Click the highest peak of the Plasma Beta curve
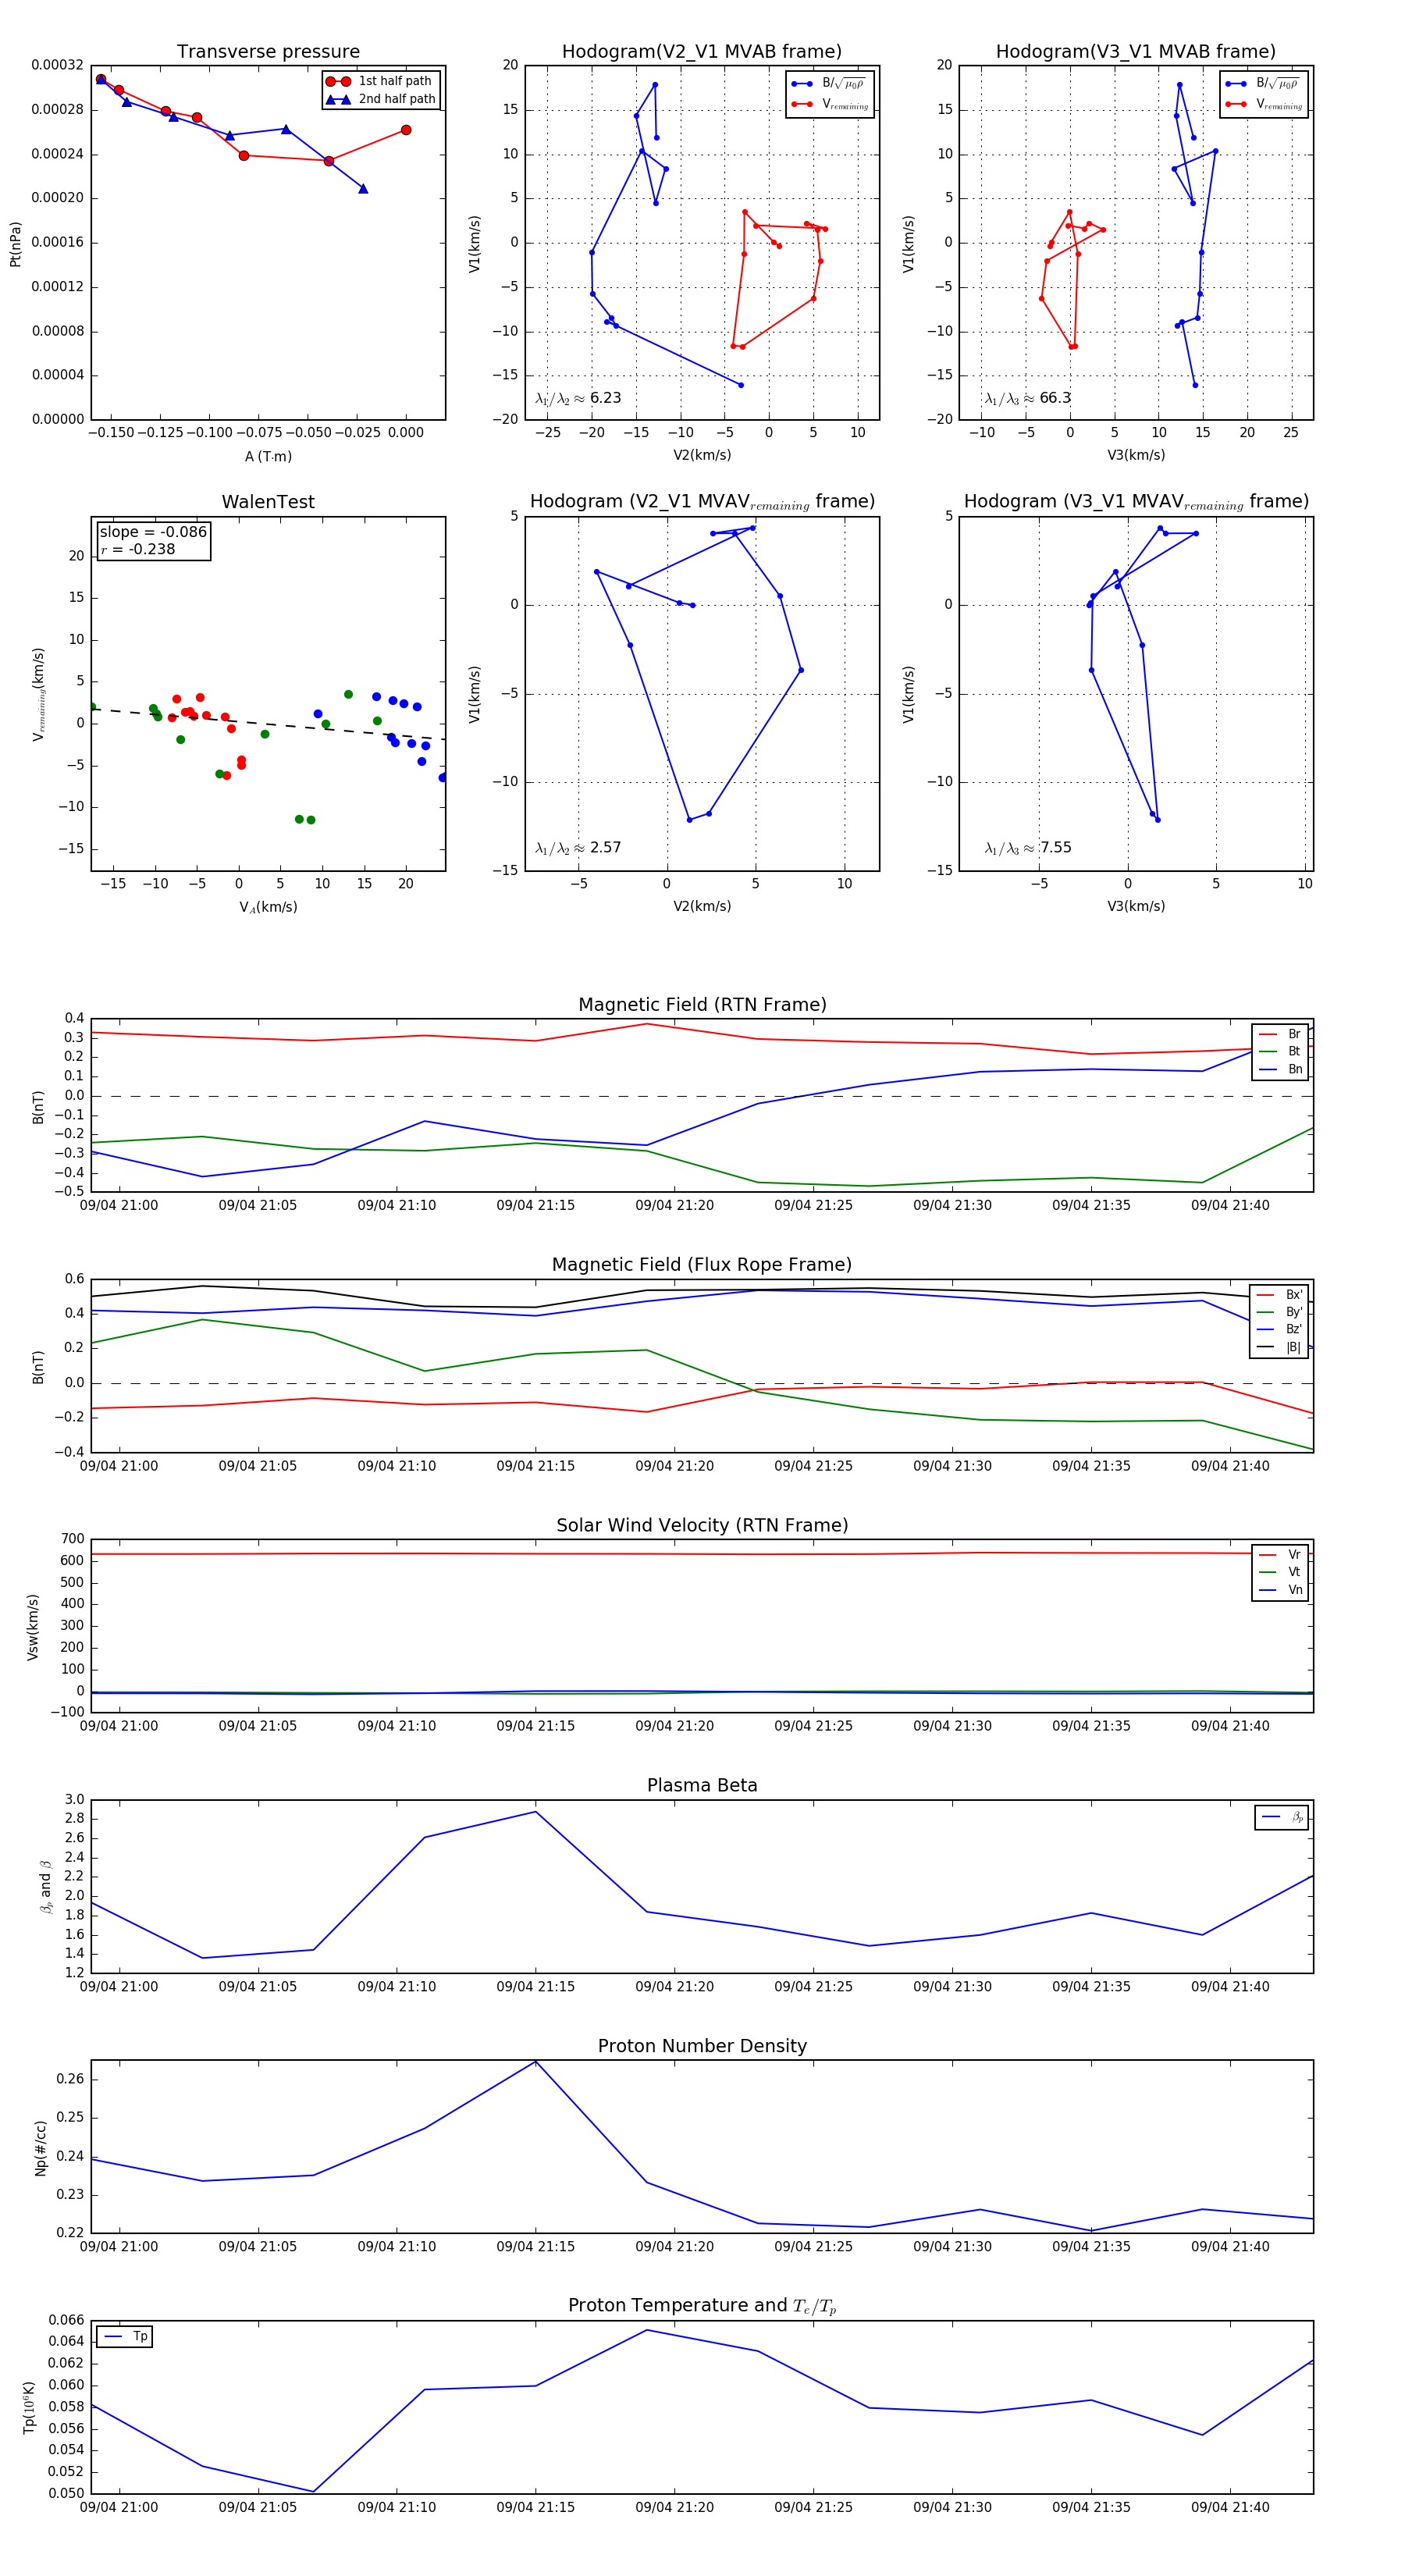This screenshot has width=1405, height=2576. (536, 1812)
